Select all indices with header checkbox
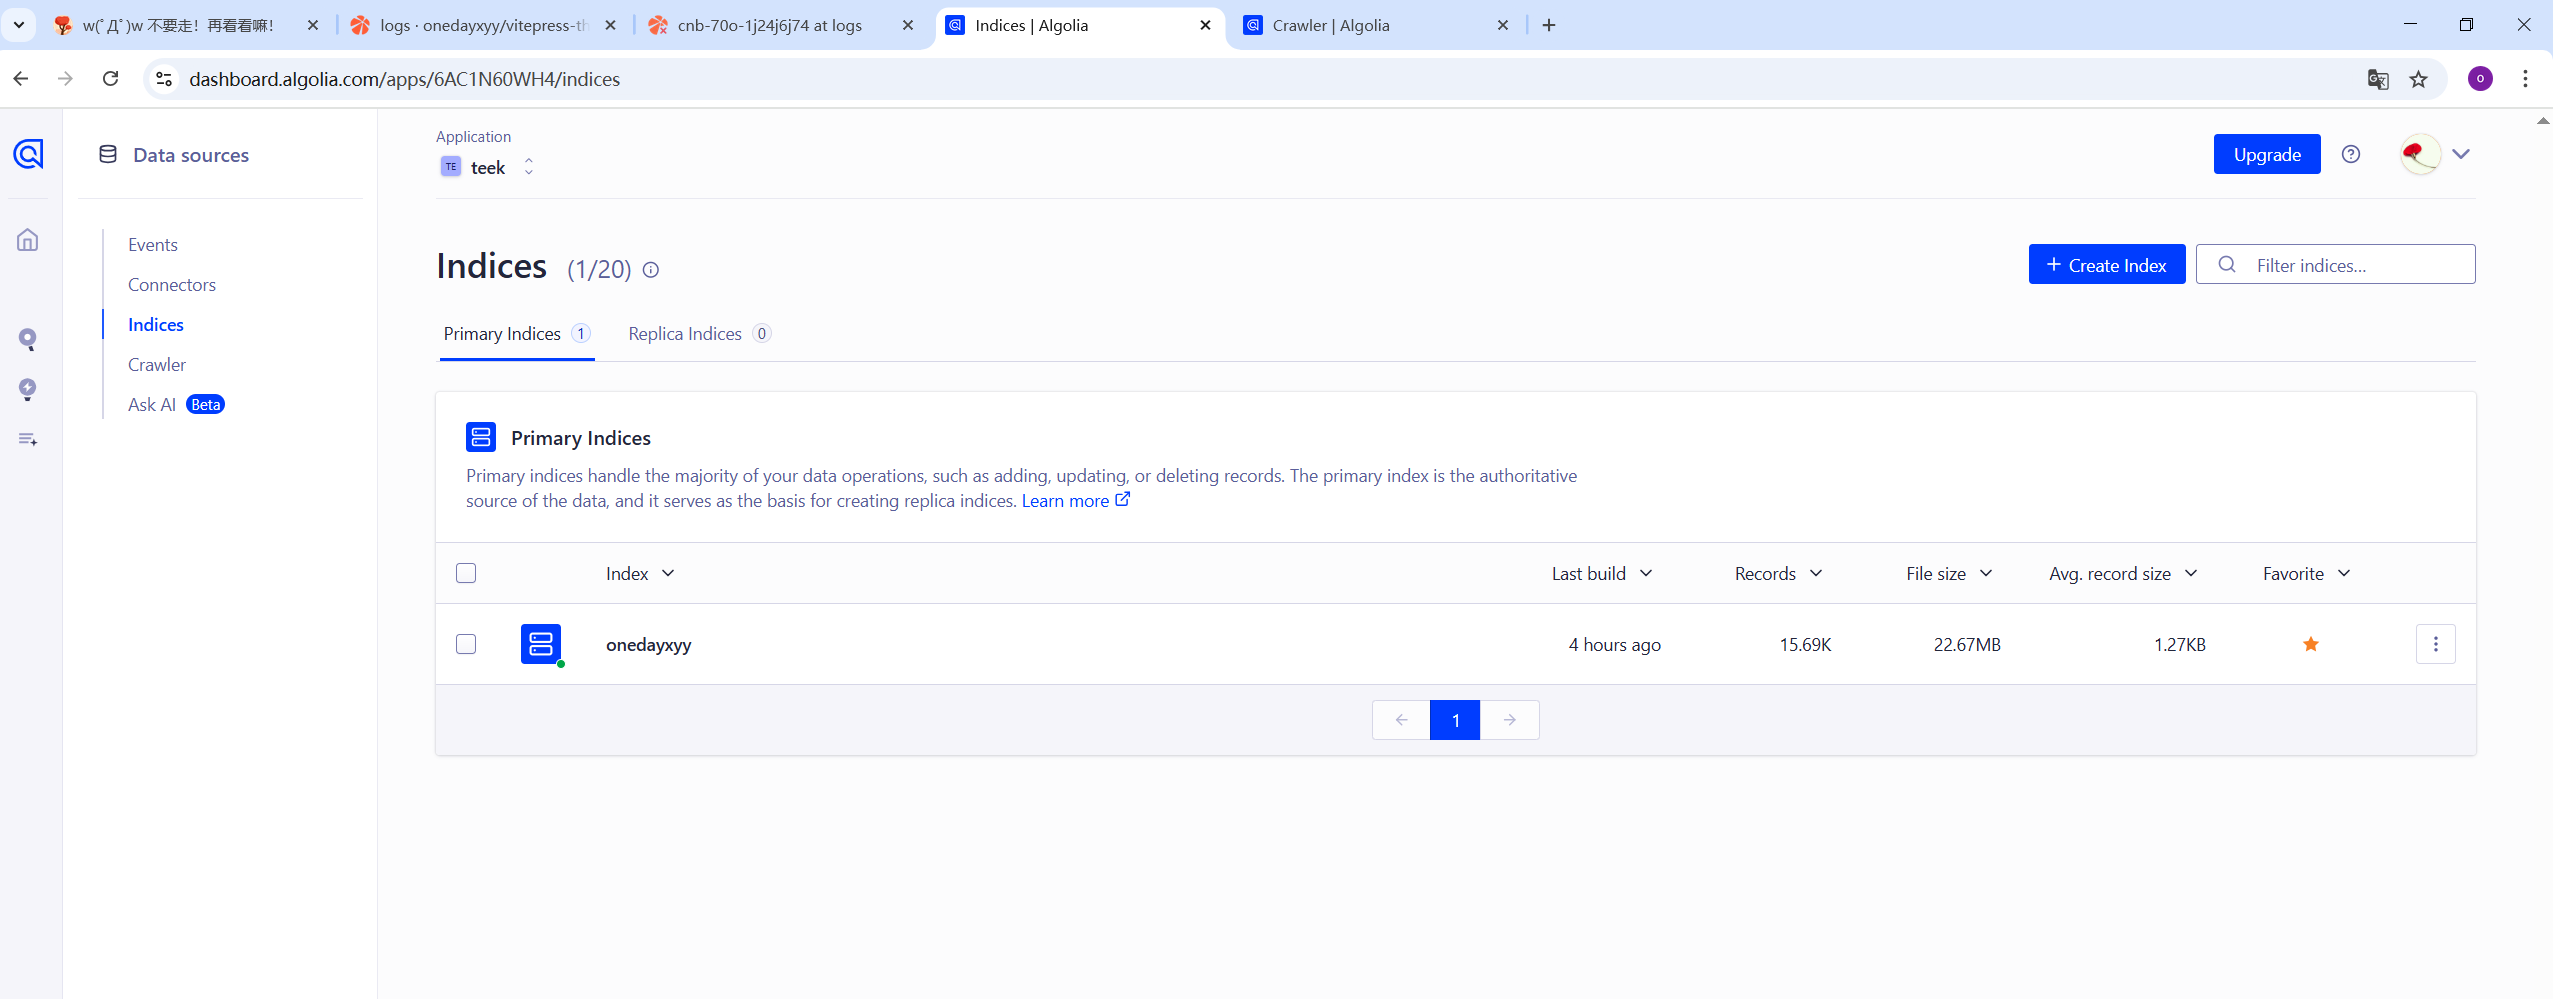The width and height of the screenshot is (2553, 999). pyautogui.click(x=466, y=573)
